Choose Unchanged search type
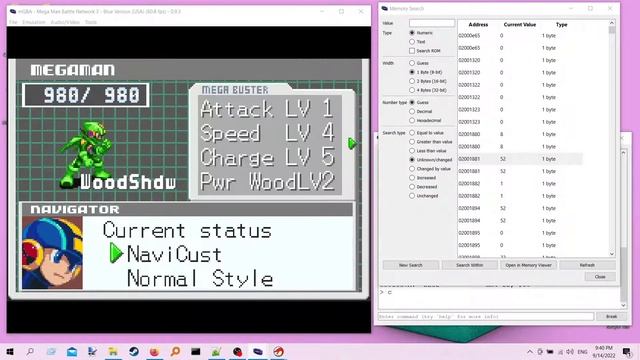The height and width of the screenshot is (360, 640). point(412,196)
